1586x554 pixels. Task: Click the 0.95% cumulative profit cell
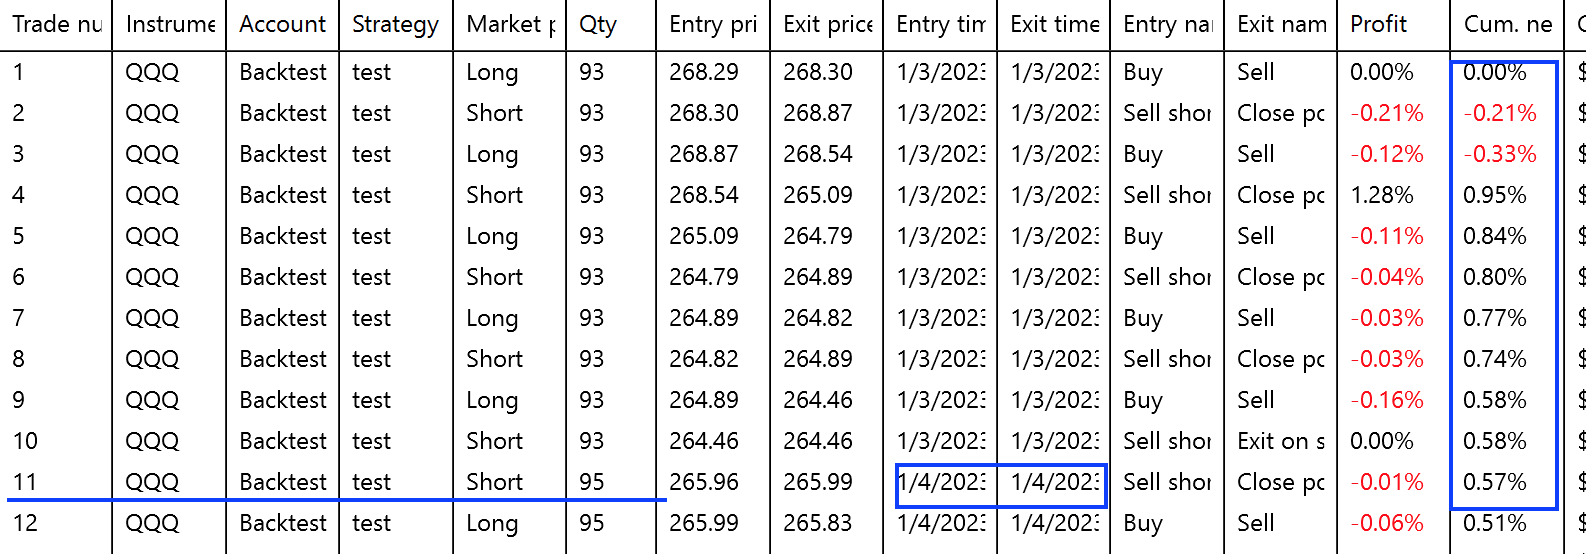click(x=1495, y=195)
